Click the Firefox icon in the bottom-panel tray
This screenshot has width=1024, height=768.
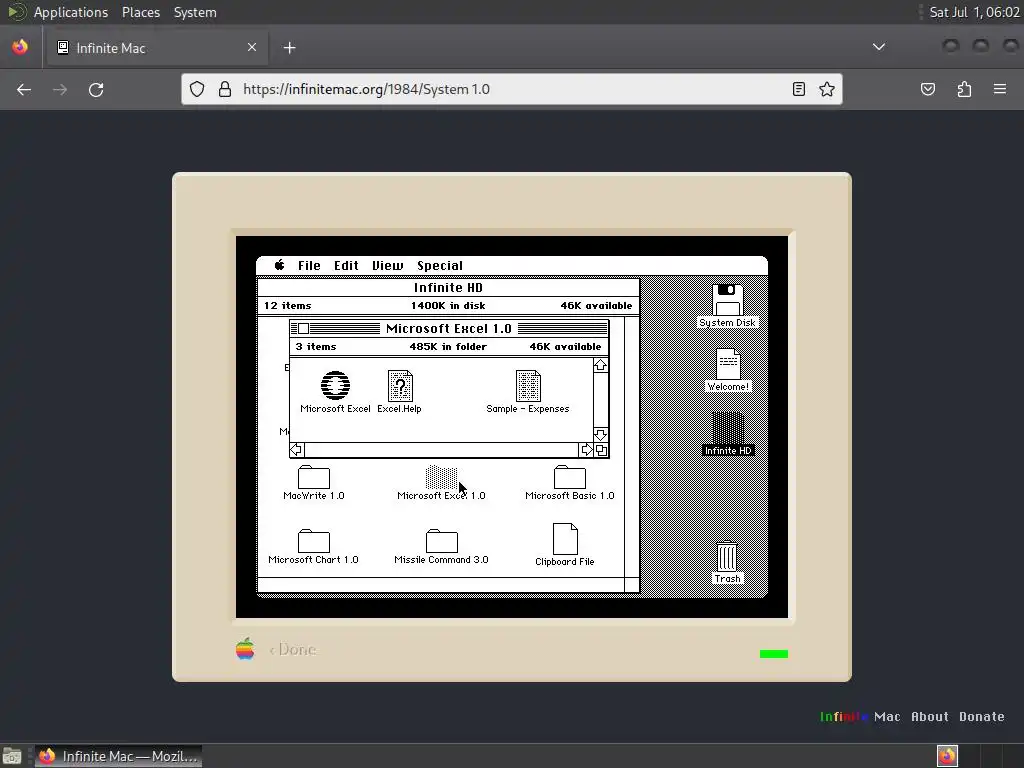pos(947,756)
